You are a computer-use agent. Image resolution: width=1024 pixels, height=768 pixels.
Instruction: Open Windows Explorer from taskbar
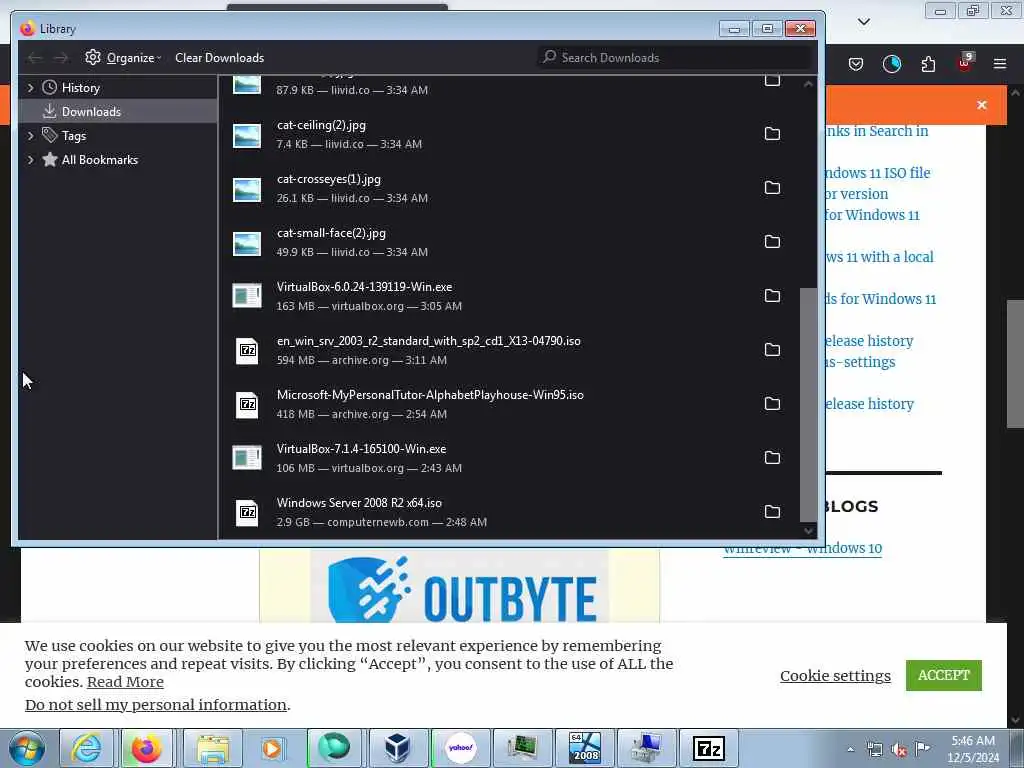[x=212, y=748]
